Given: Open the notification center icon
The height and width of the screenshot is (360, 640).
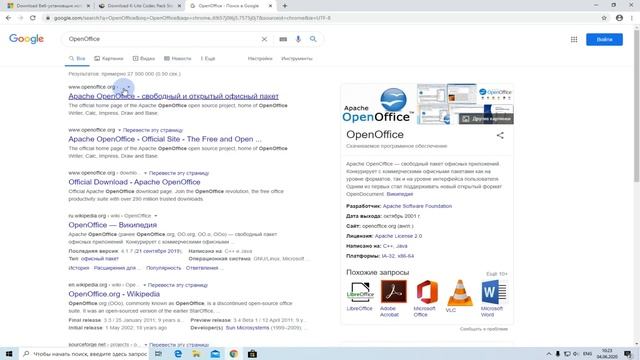Looking at the screenshot, I should tap(628, 354).
